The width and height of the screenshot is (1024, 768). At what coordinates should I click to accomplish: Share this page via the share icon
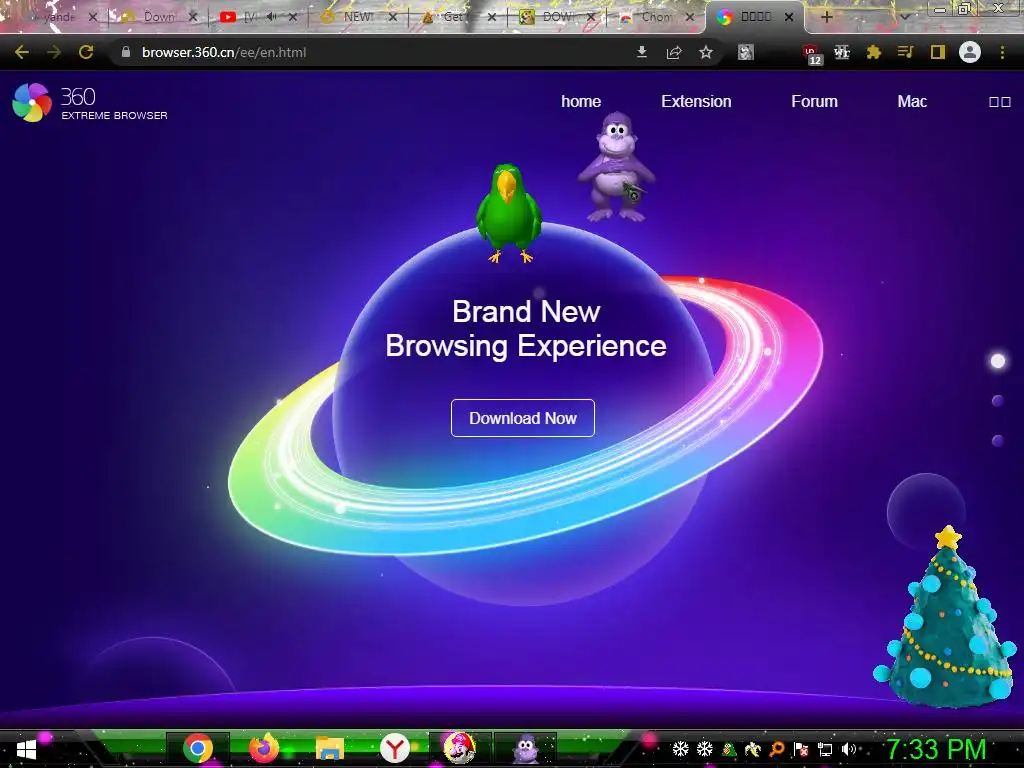point(674,52)
